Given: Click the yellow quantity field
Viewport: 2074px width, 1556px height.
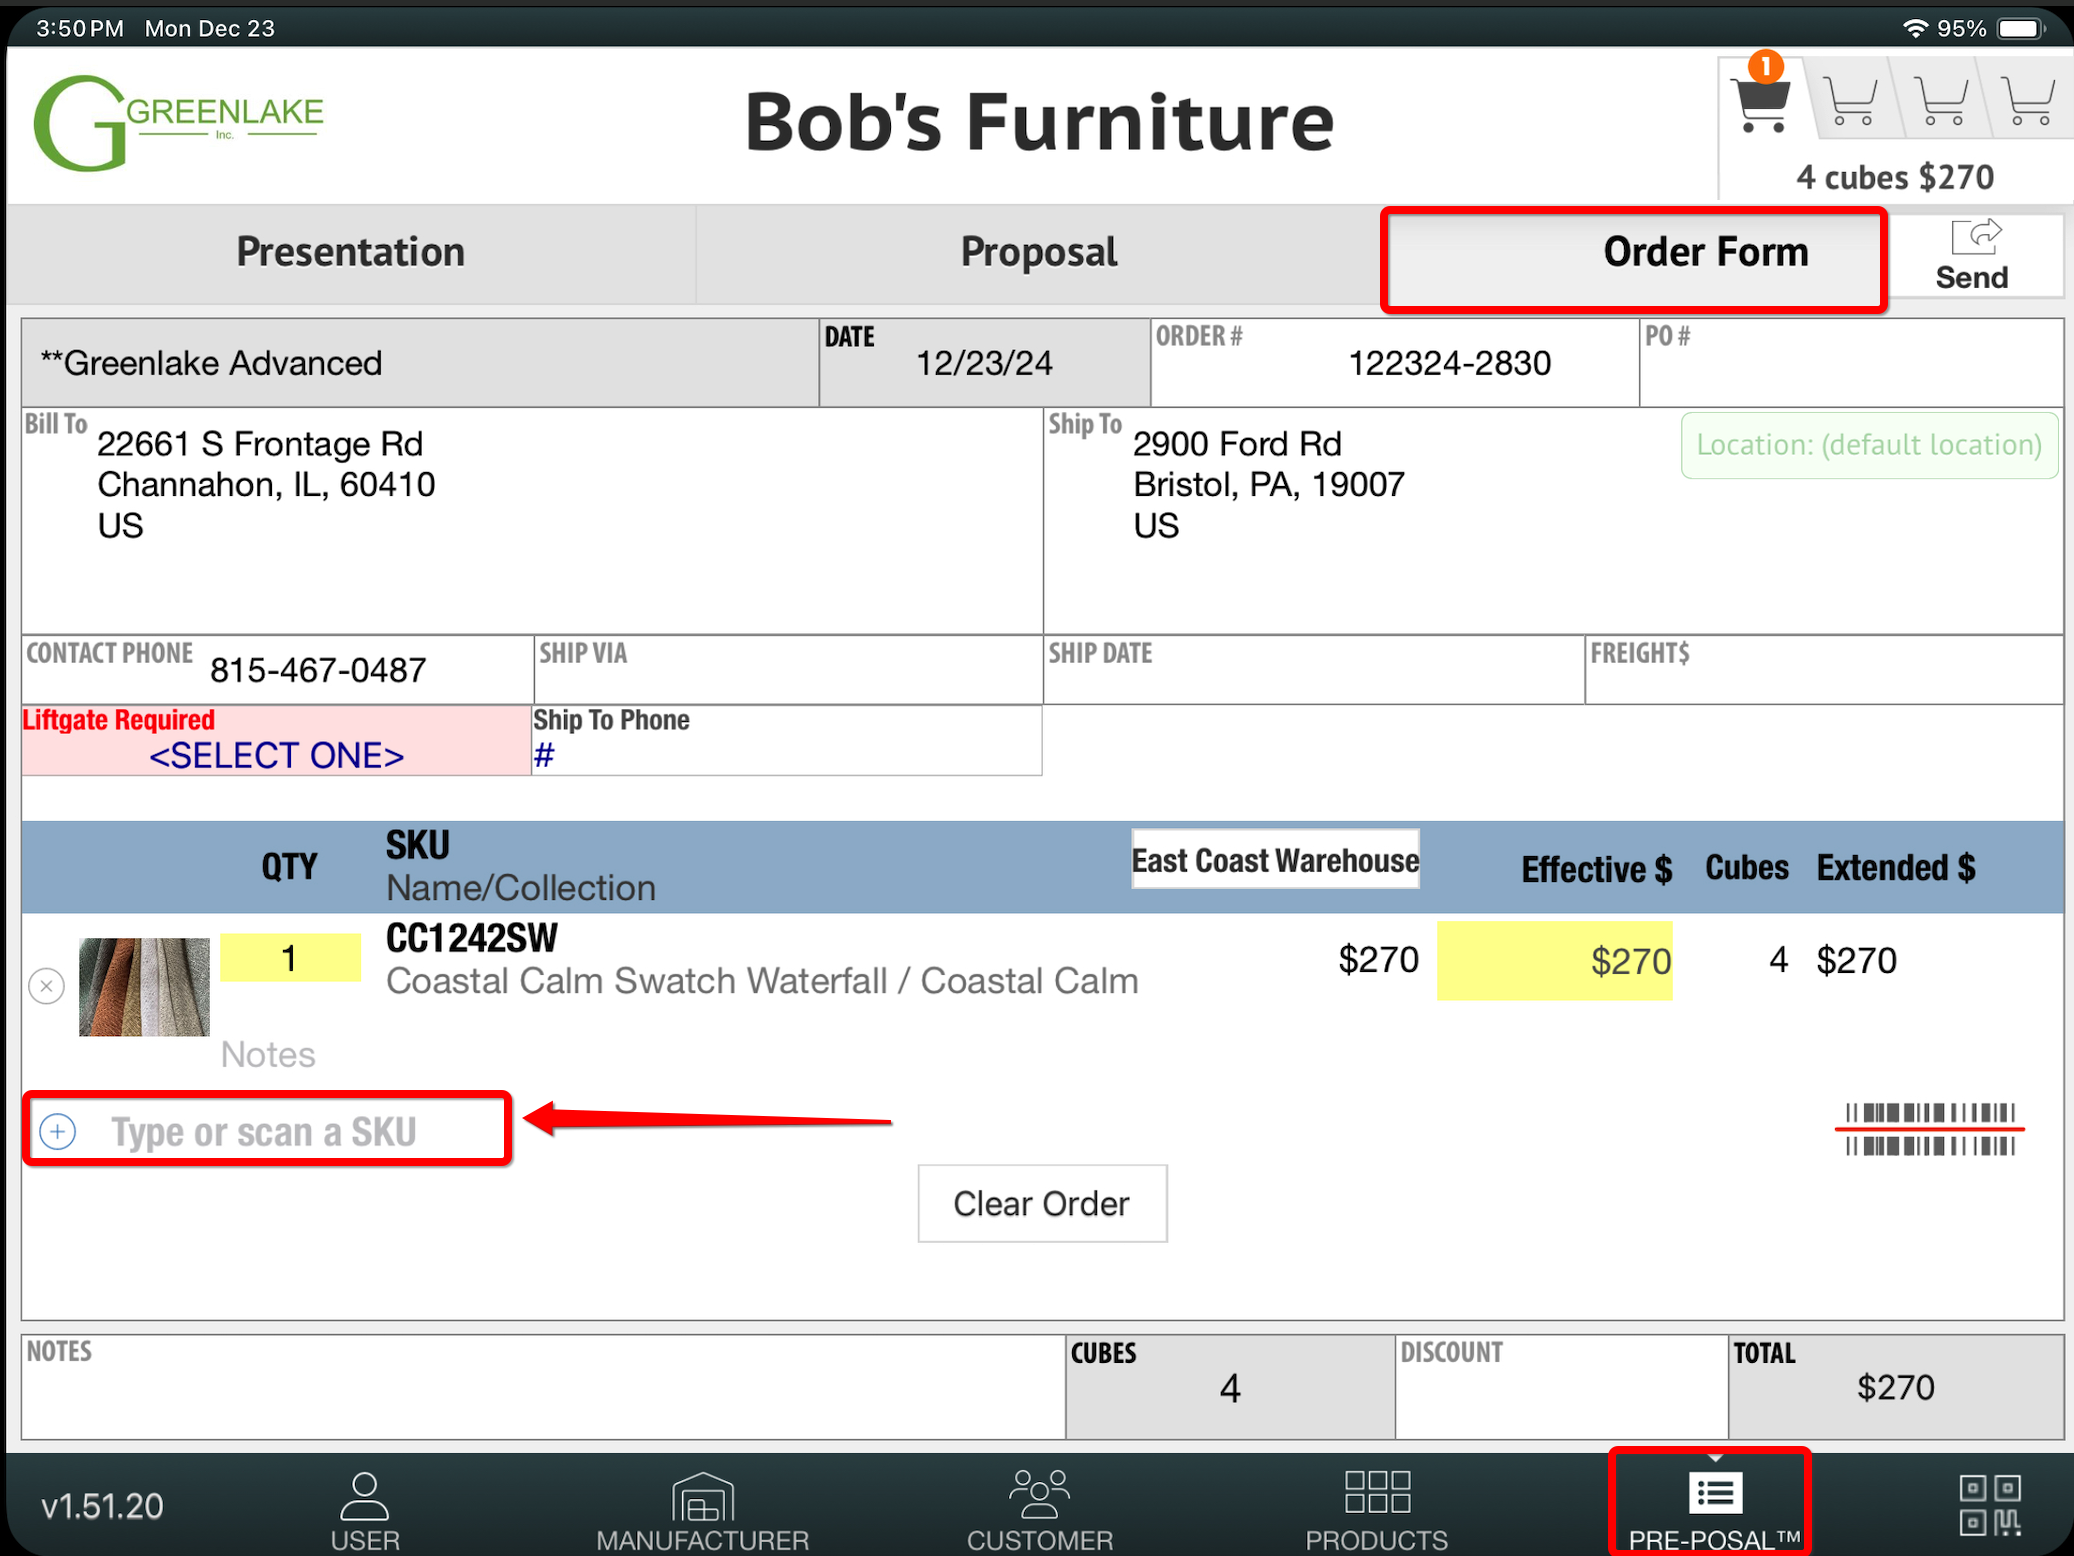Looking at the screenshot, I should (290, 958).
